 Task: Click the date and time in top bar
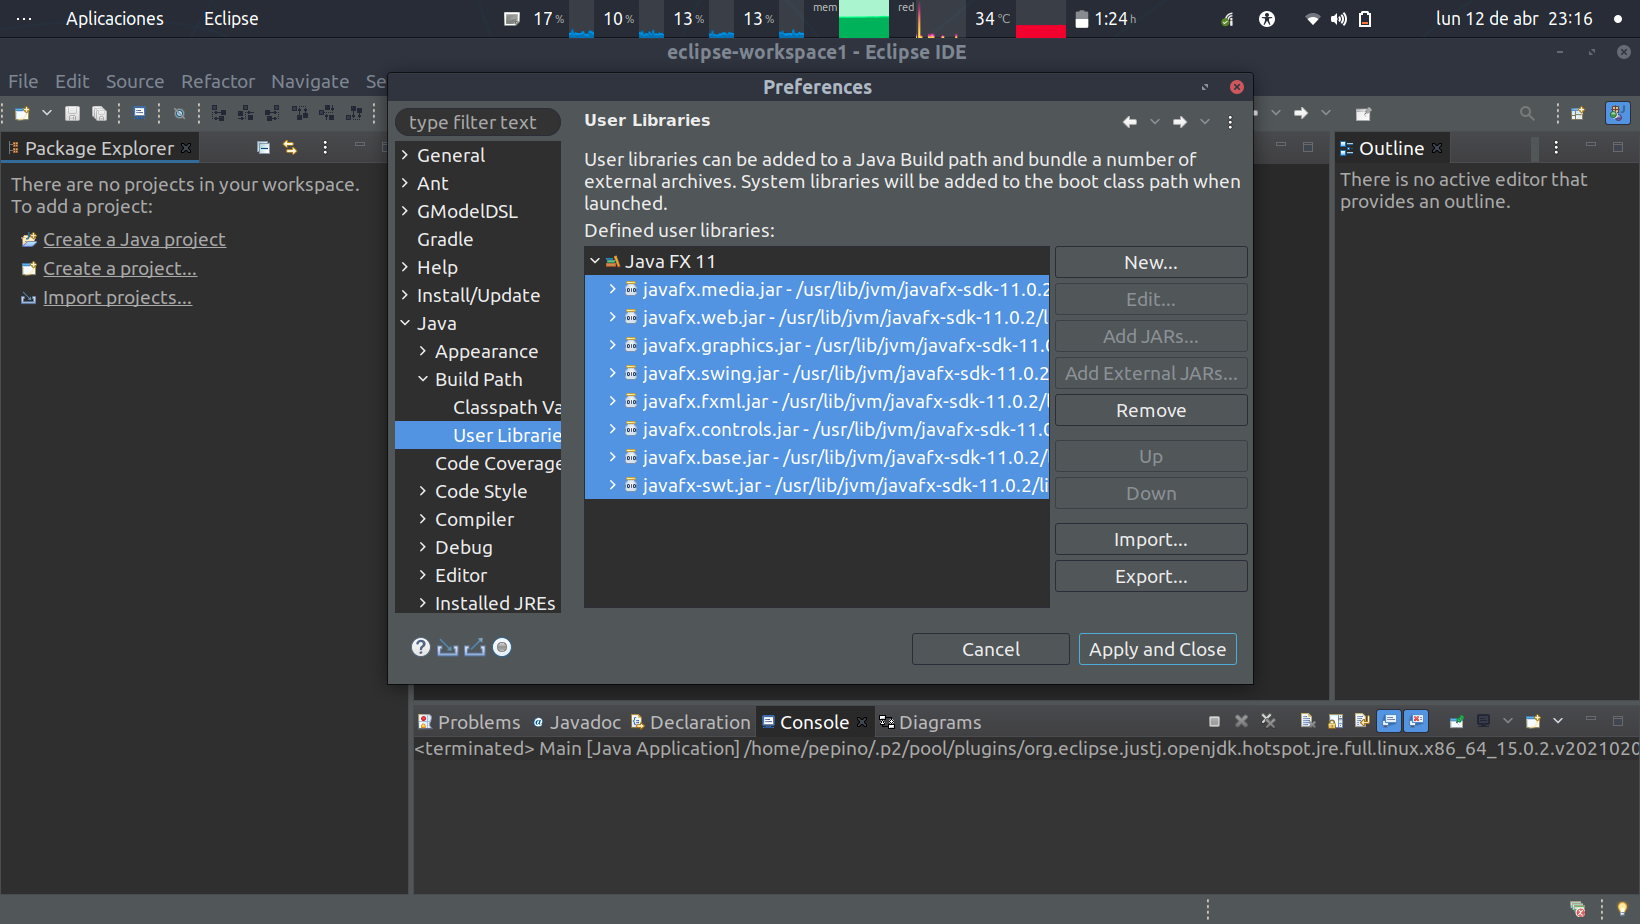coord(1514,19)
